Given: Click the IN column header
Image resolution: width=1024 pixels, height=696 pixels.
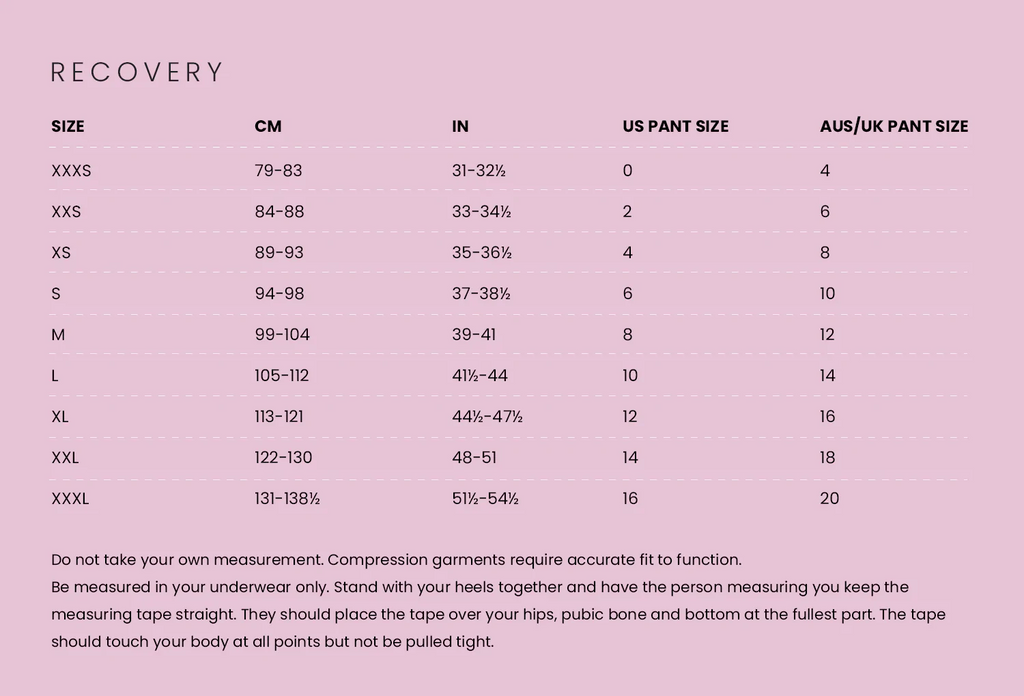Looking at the screenshot, I should tap(460, 126).
